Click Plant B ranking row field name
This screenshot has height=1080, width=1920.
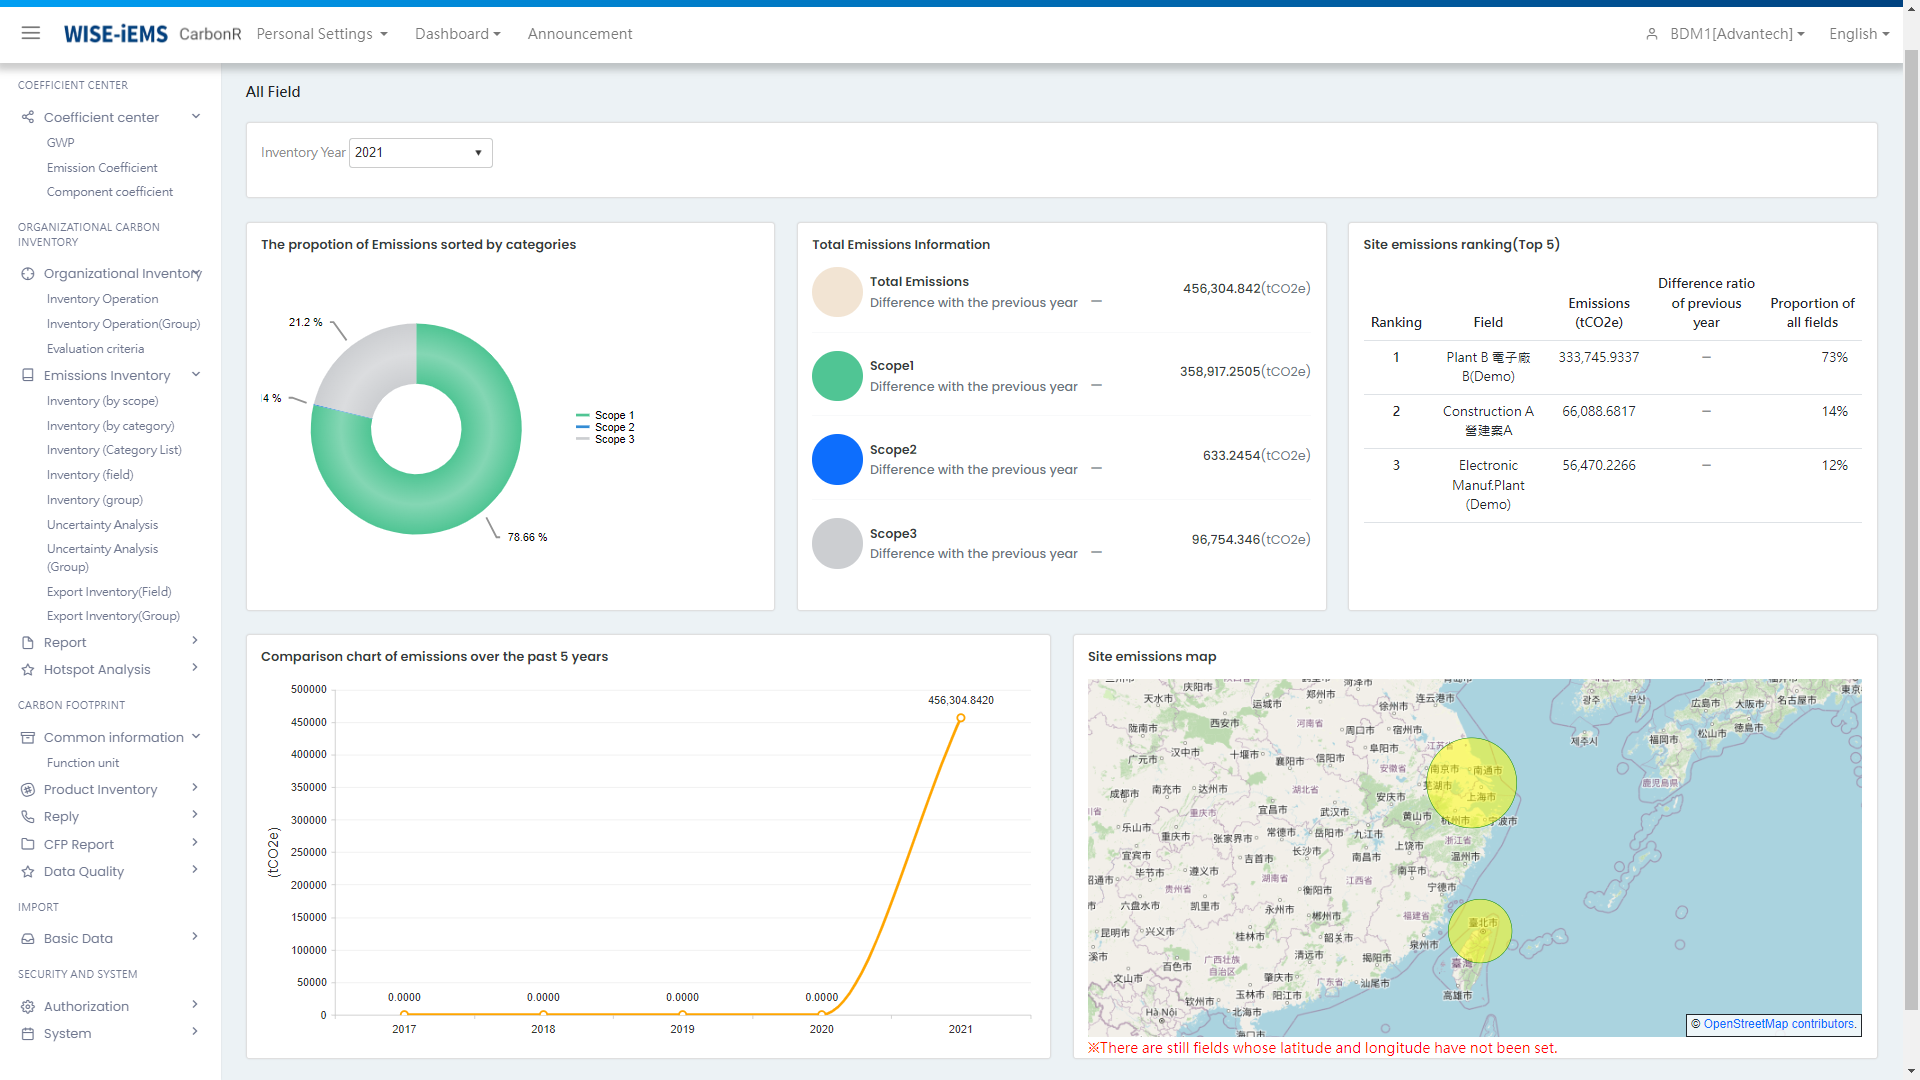(1488, 367)
